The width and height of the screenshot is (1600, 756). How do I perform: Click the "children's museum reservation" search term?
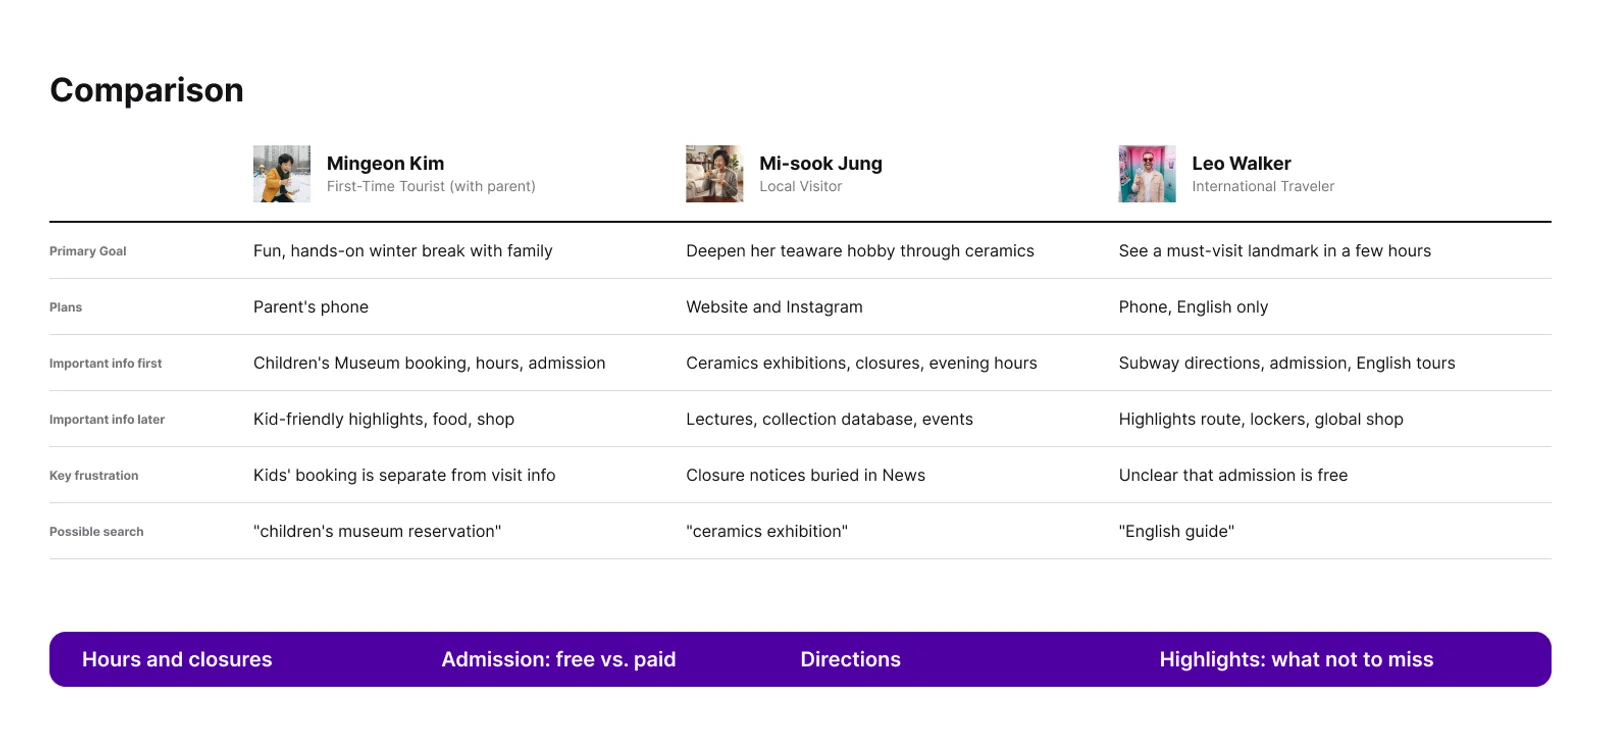click(377, 531)
